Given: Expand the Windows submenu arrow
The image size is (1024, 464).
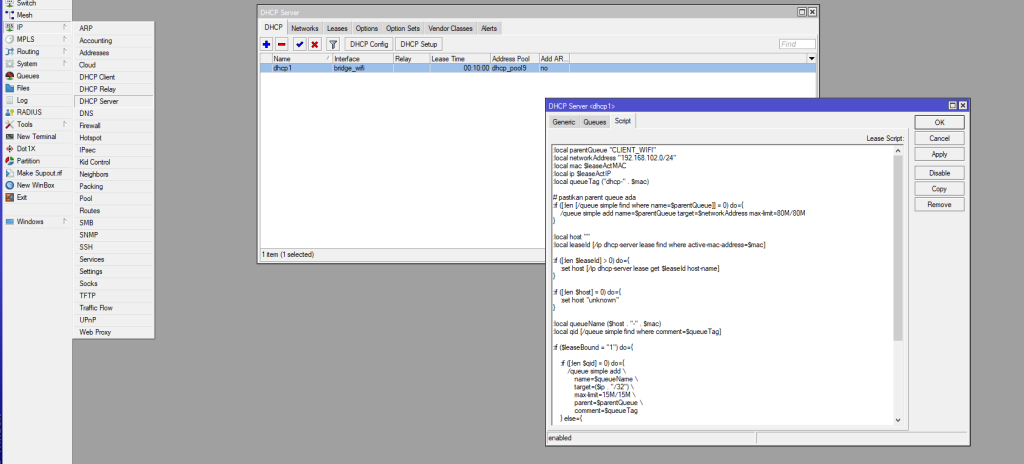Looking at the screenshot, I should (65, 222).
